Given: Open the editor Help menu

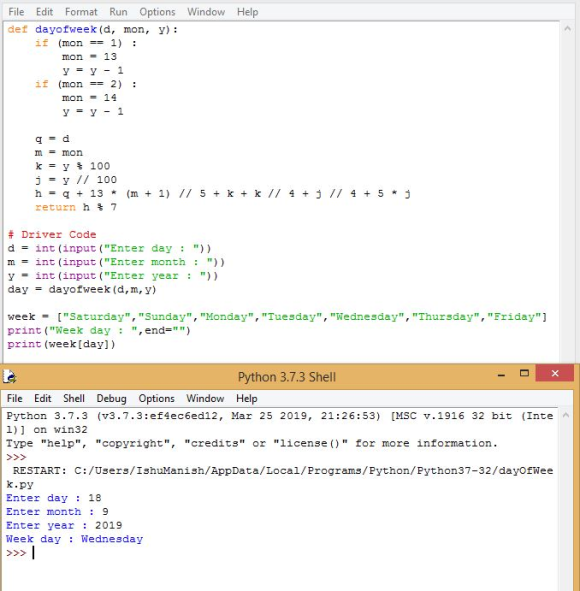Looking at the screenshot, I should pos(248,12).
